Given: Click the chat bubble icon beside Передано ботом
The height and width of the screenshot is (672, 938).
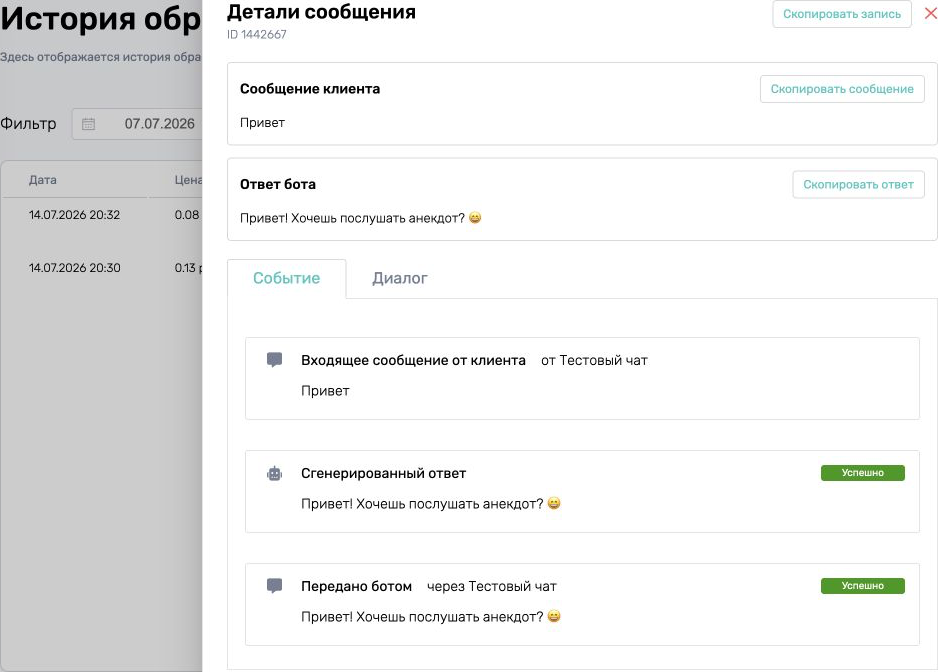Looking at the screenshot, I should pos(275,586).
